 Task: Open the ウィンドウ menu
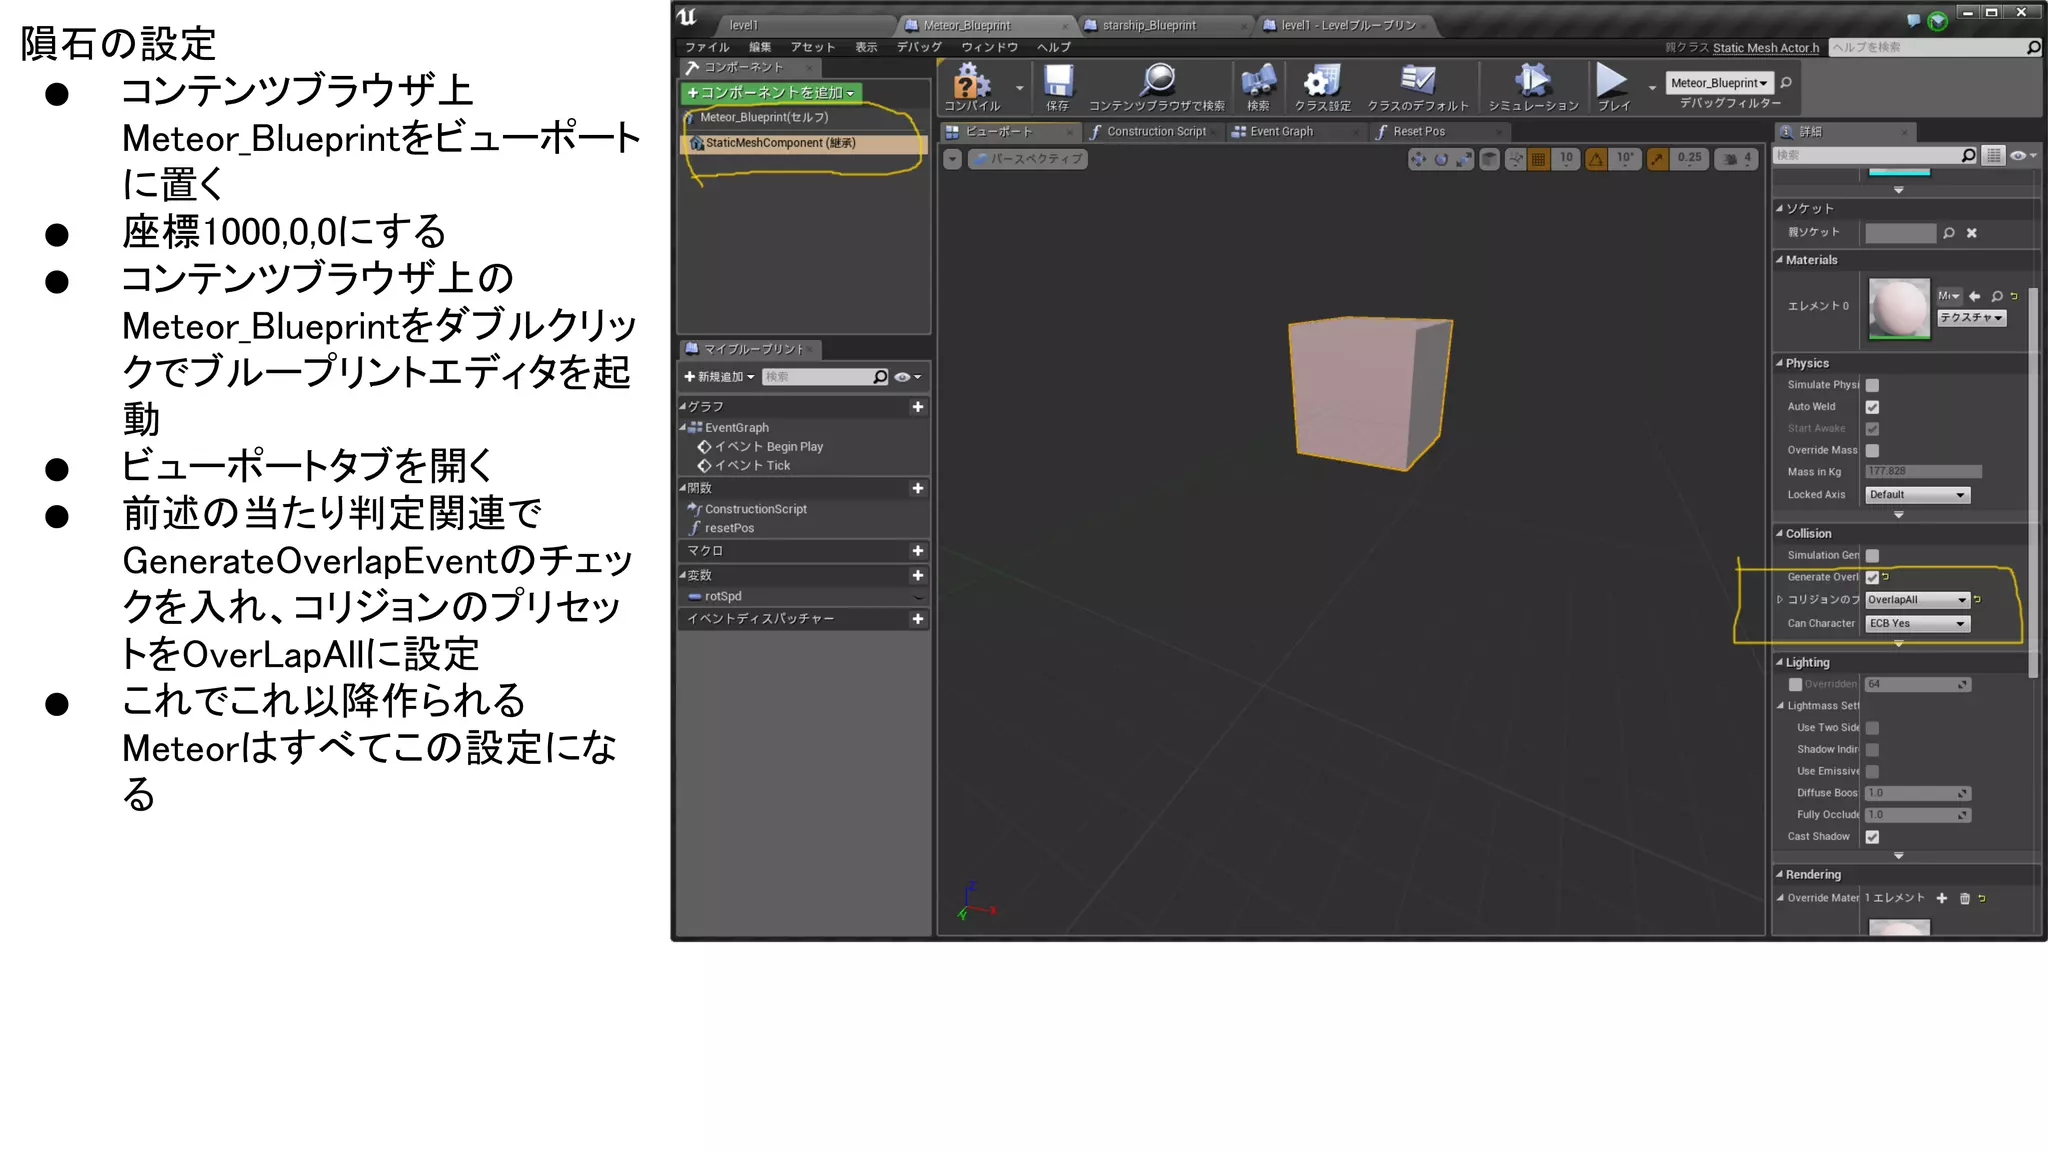tap(989, 47)
